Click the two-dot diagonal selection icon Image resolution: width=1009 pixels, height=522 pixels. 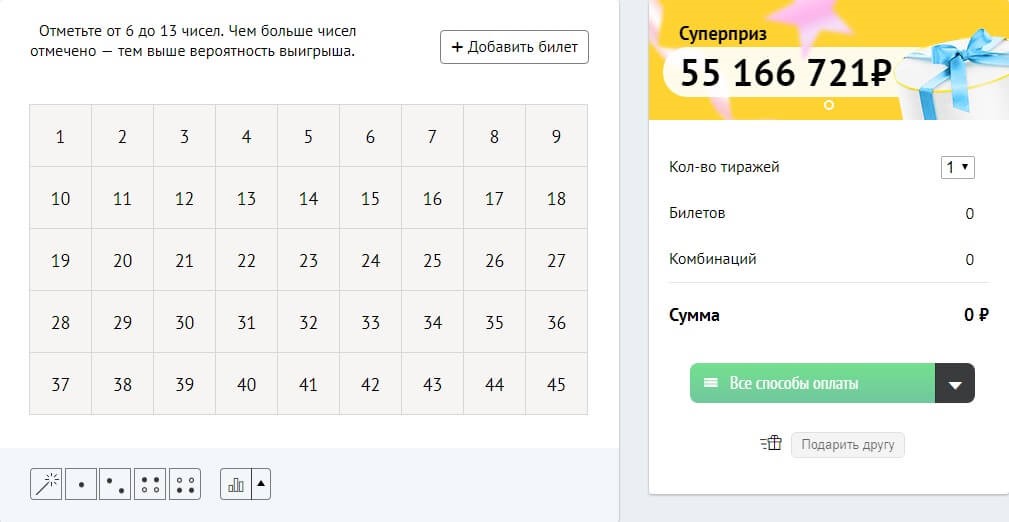[x=116, y=485]
